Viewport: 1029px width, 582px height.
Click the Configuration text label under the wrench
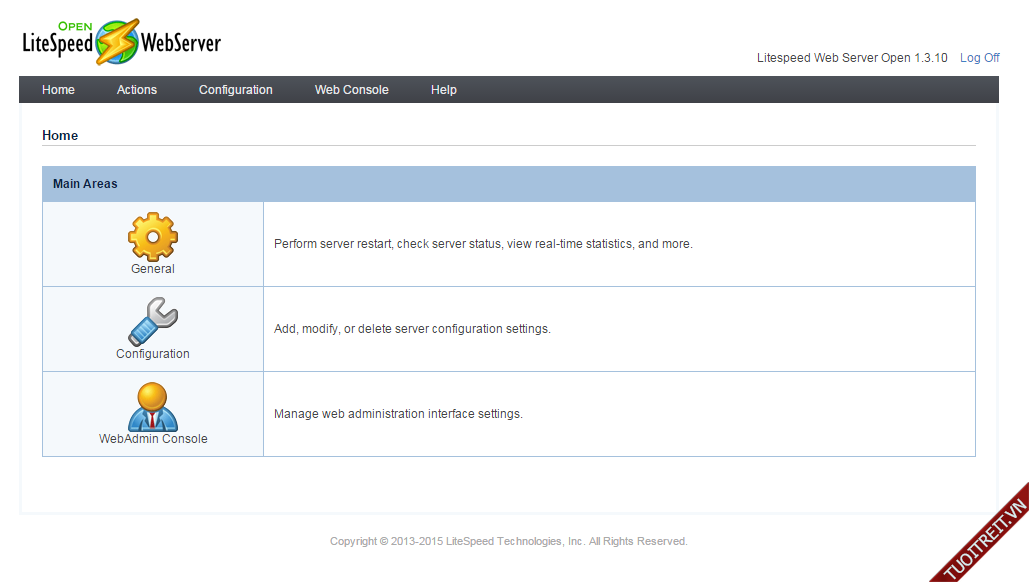(152, 354)
